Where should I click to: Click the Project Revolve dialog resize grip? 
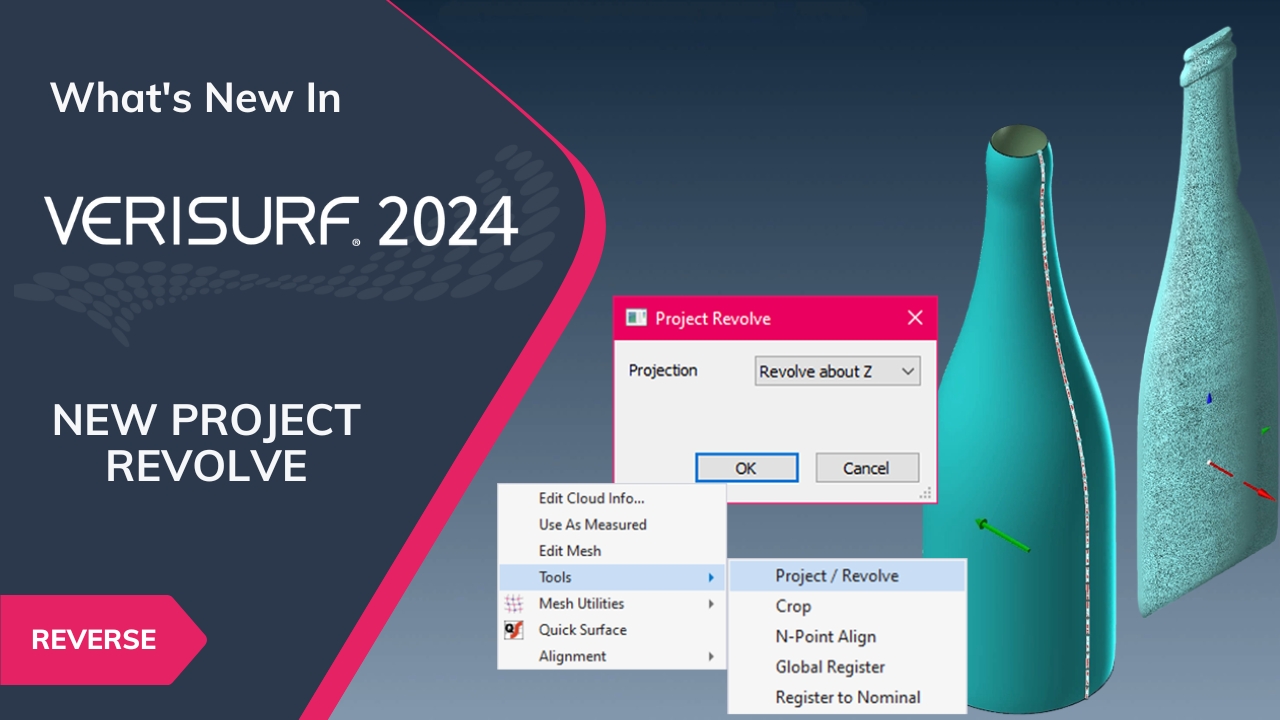click(x=926, y=492)
